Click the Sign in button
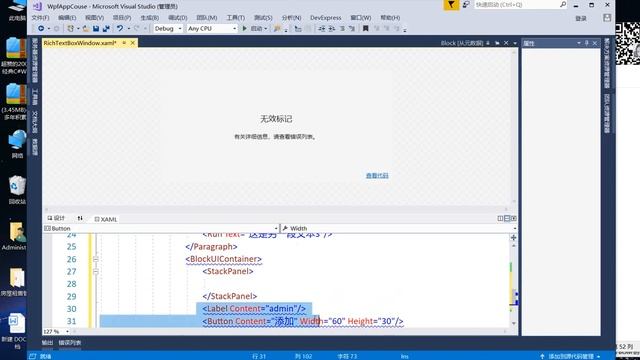The width and height of the screenshot is (640, 360). 581,18
